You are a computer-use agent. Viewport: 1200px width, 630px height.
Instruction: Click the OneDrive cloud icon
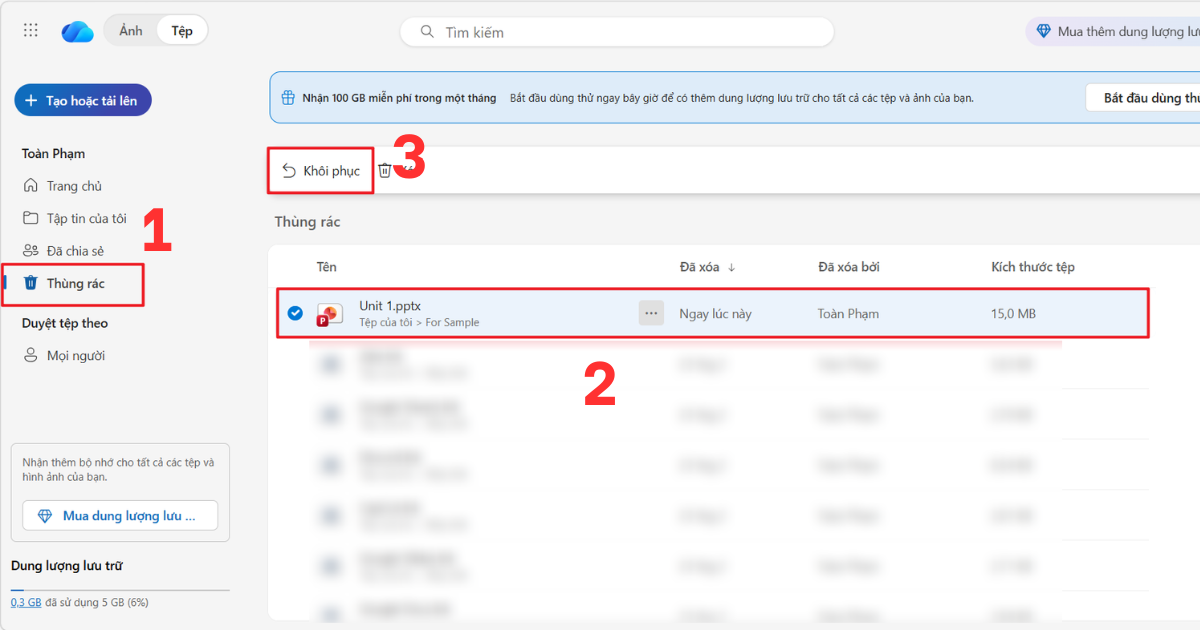coord(77,30)
